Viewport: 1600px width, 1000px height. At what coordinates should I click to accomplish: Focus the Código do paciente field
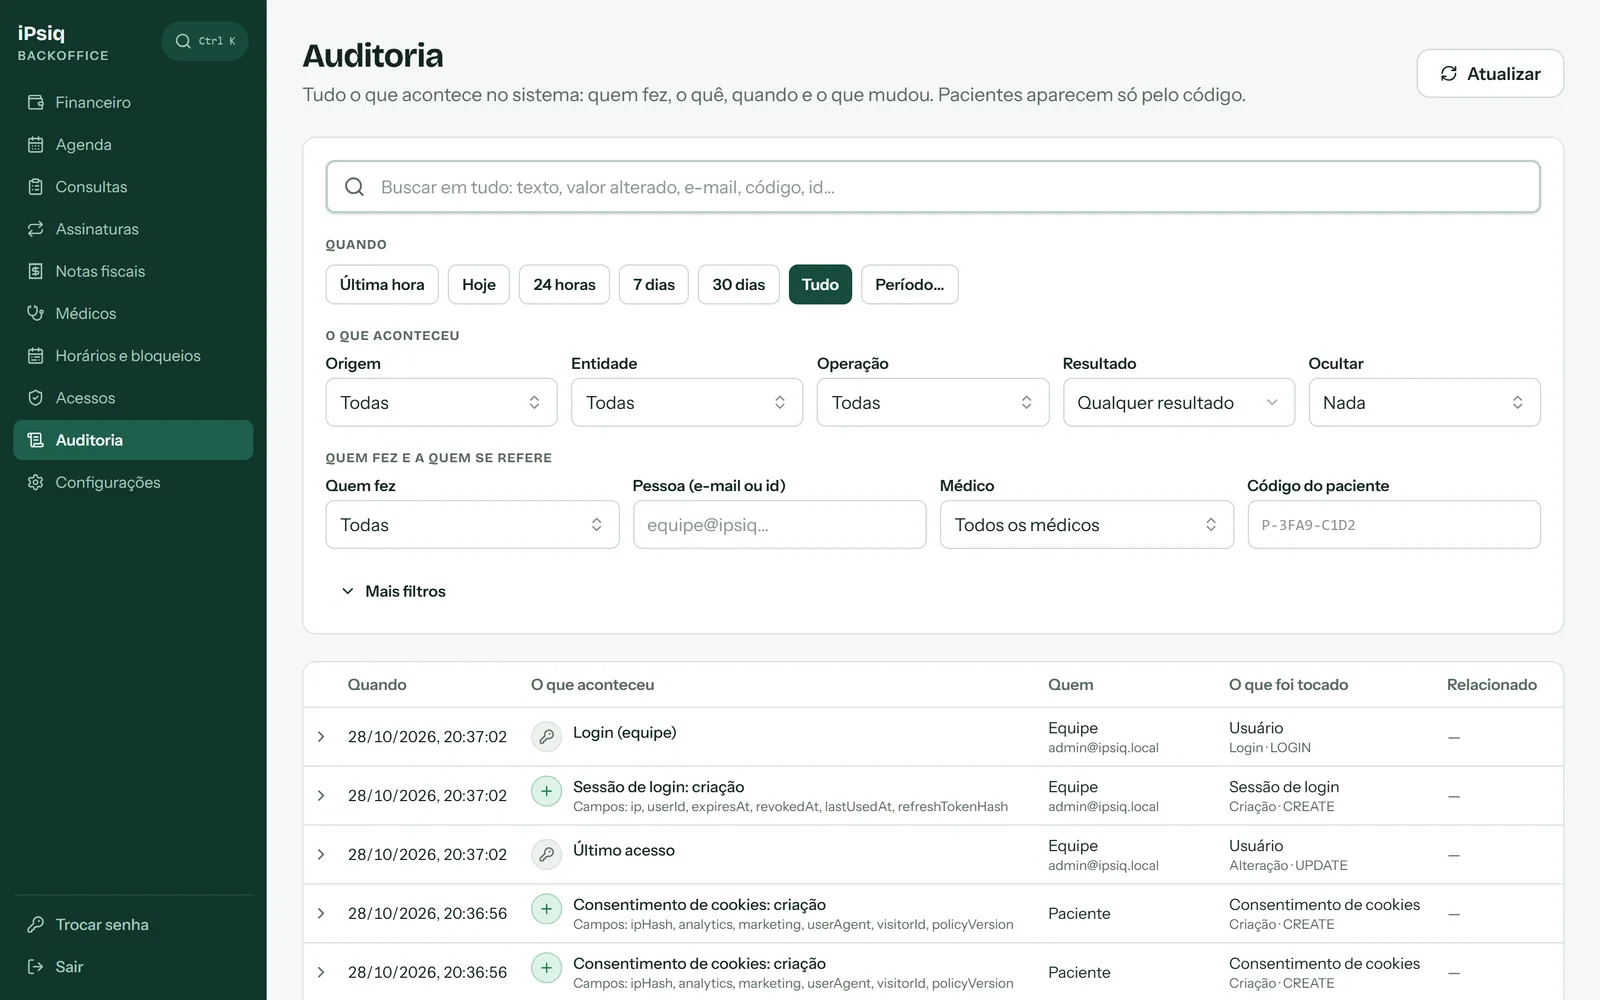[1394, 524]
